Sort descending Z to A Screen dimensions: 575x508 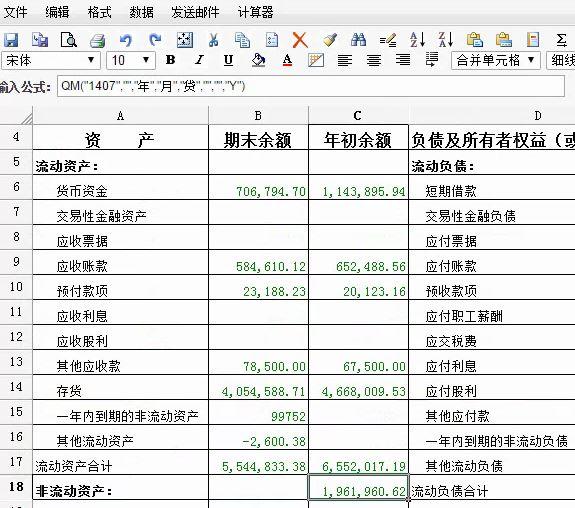point(446,40)
